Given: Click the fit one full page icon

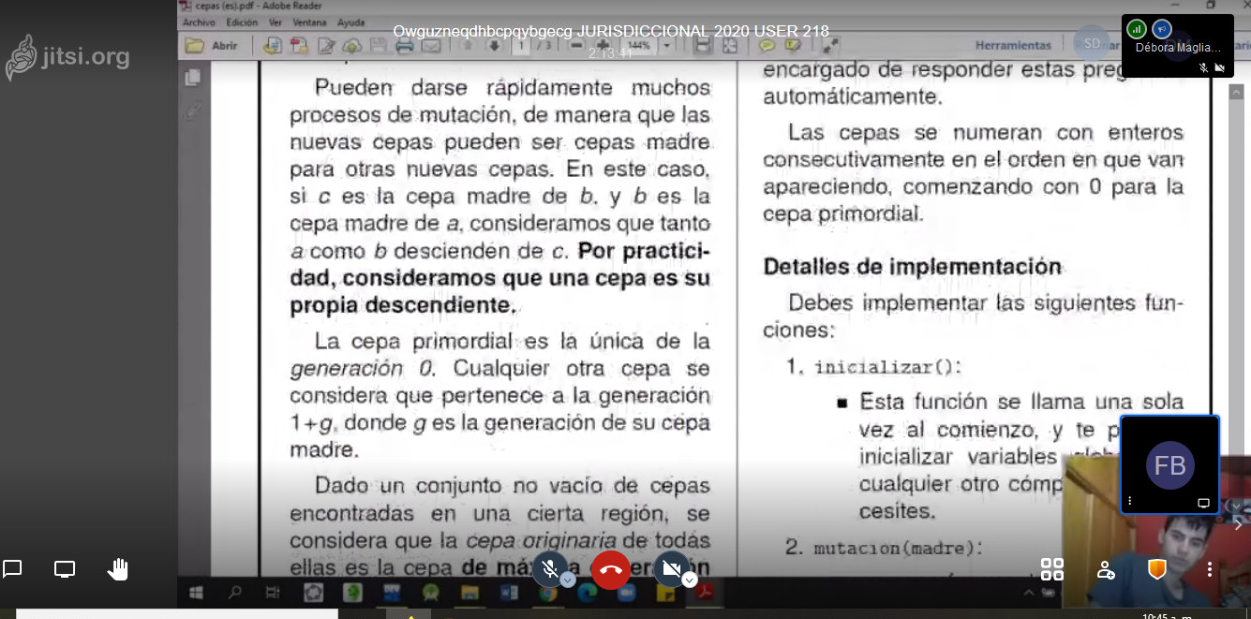Looking at the screenshot, I should pos(730,45).
